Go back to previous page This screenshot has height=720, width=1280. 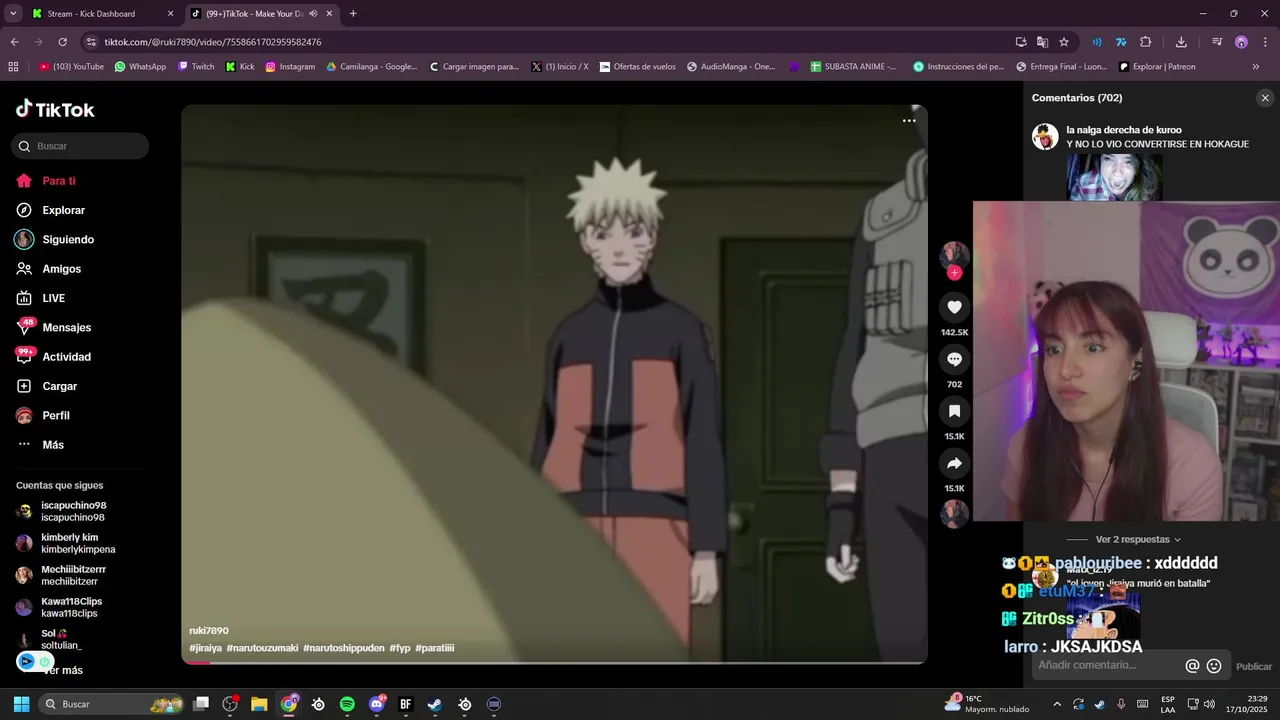[x=14, y=42]
